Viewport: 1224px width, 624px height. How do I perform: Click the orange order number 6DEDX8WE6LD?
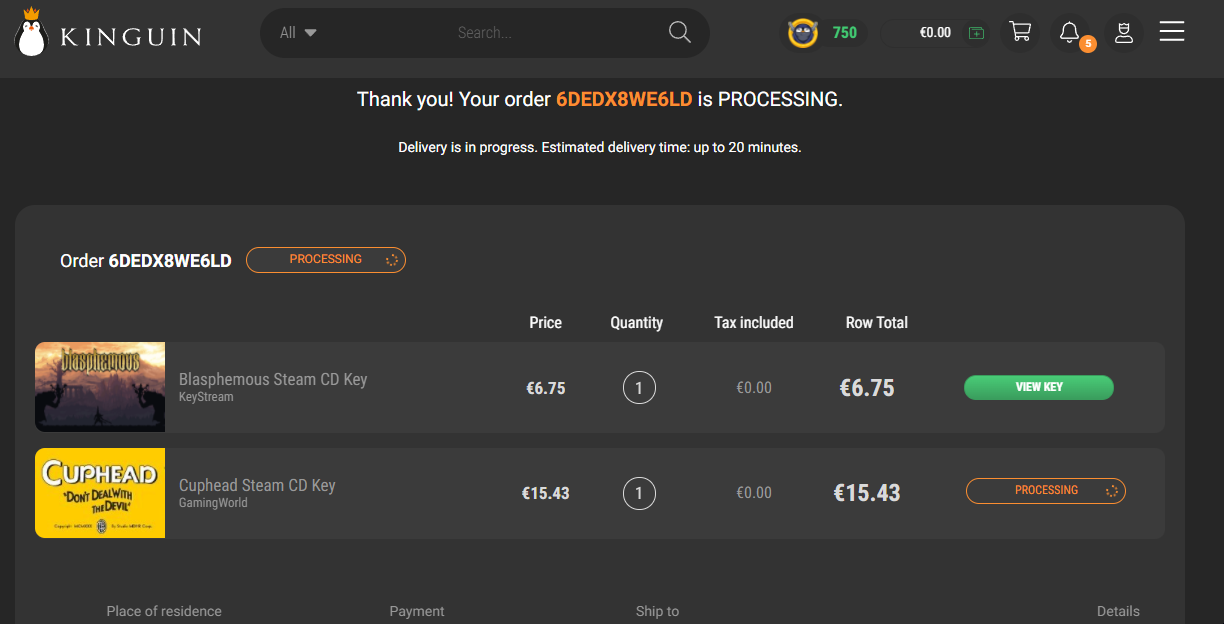pos(624,100)
